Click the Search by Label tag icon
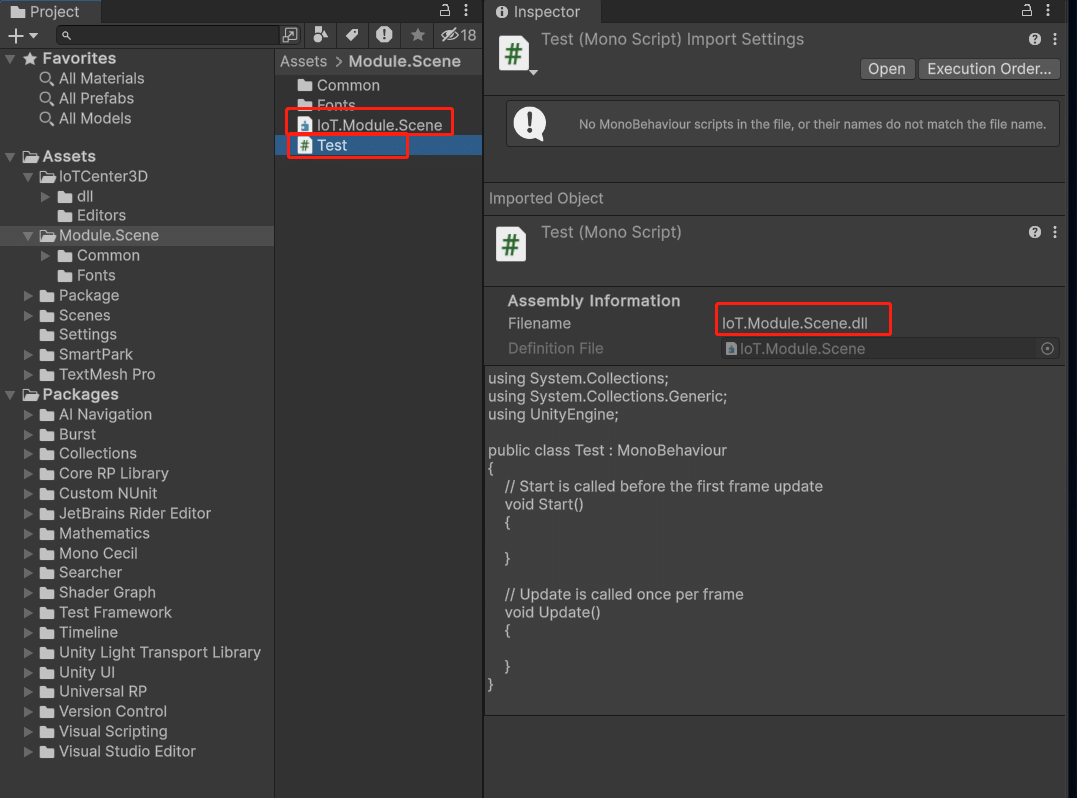The image size is (1077, 798). pos(352,35)
